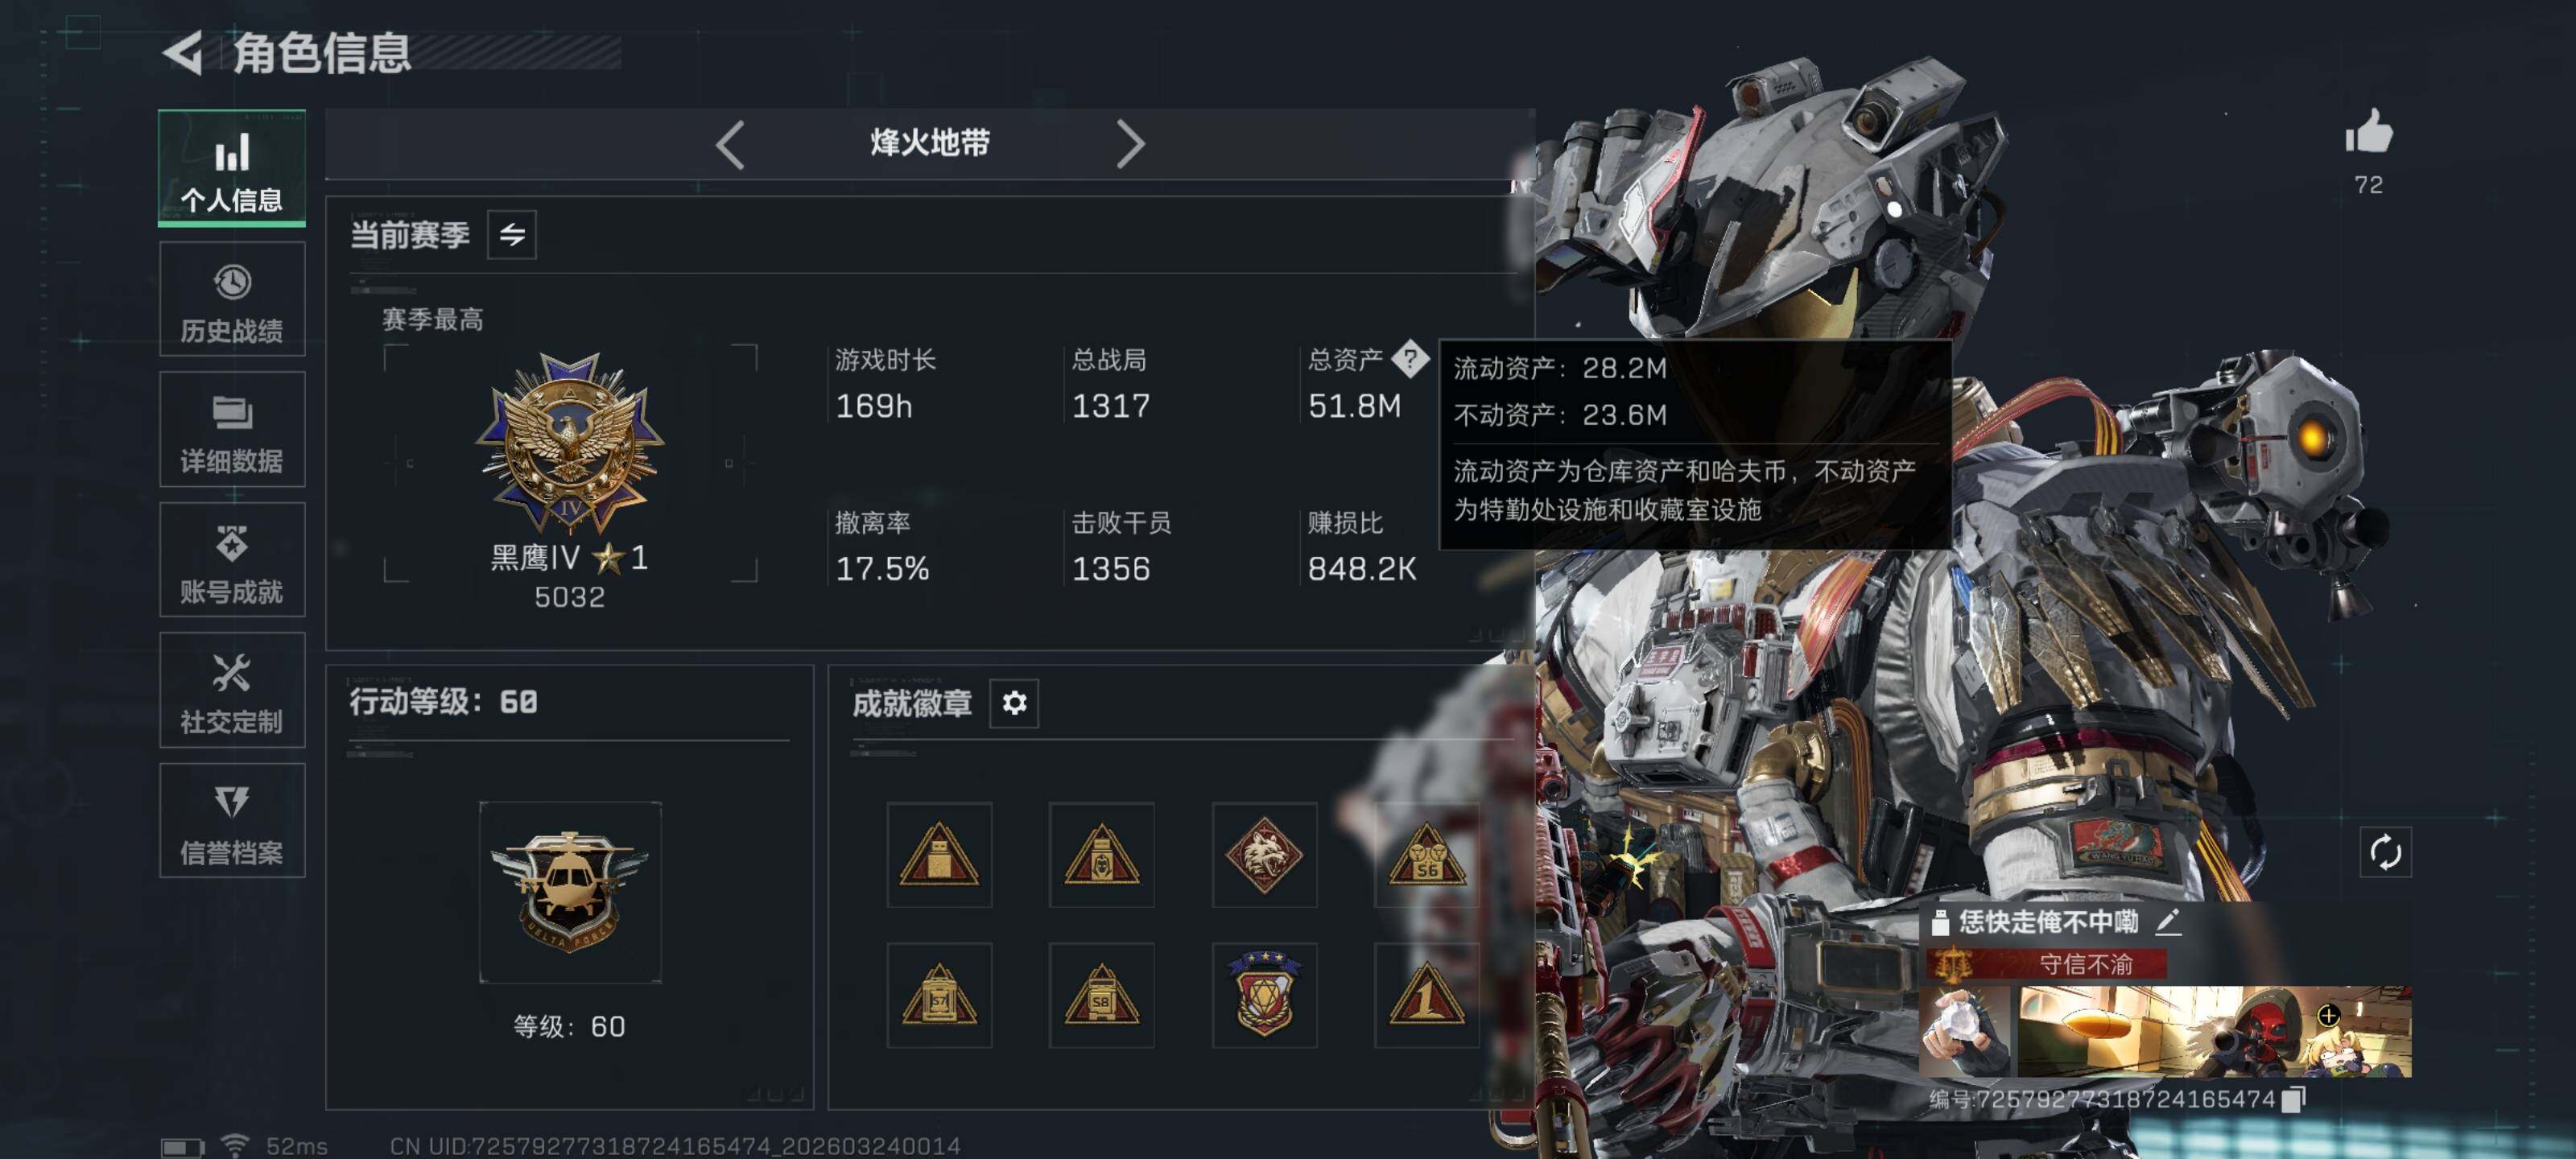Switch to next game mode with right chevron
The image size is (2576, 1159).
pyautogui.click(x=1130, y=145)
